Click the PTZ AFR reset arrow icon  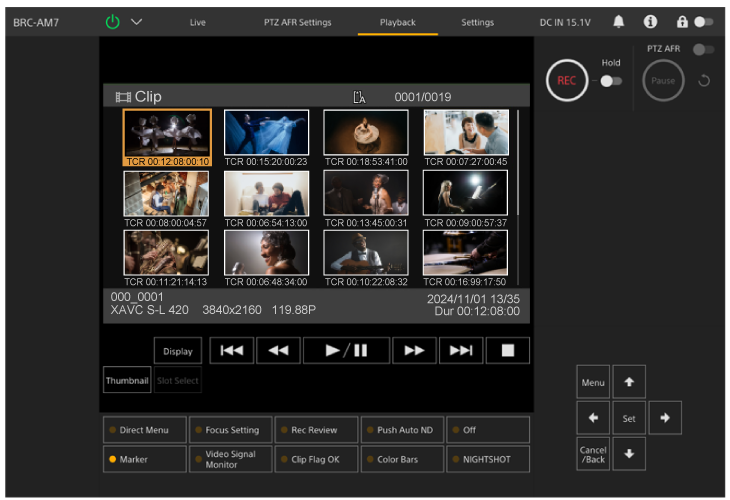point(703,81)
